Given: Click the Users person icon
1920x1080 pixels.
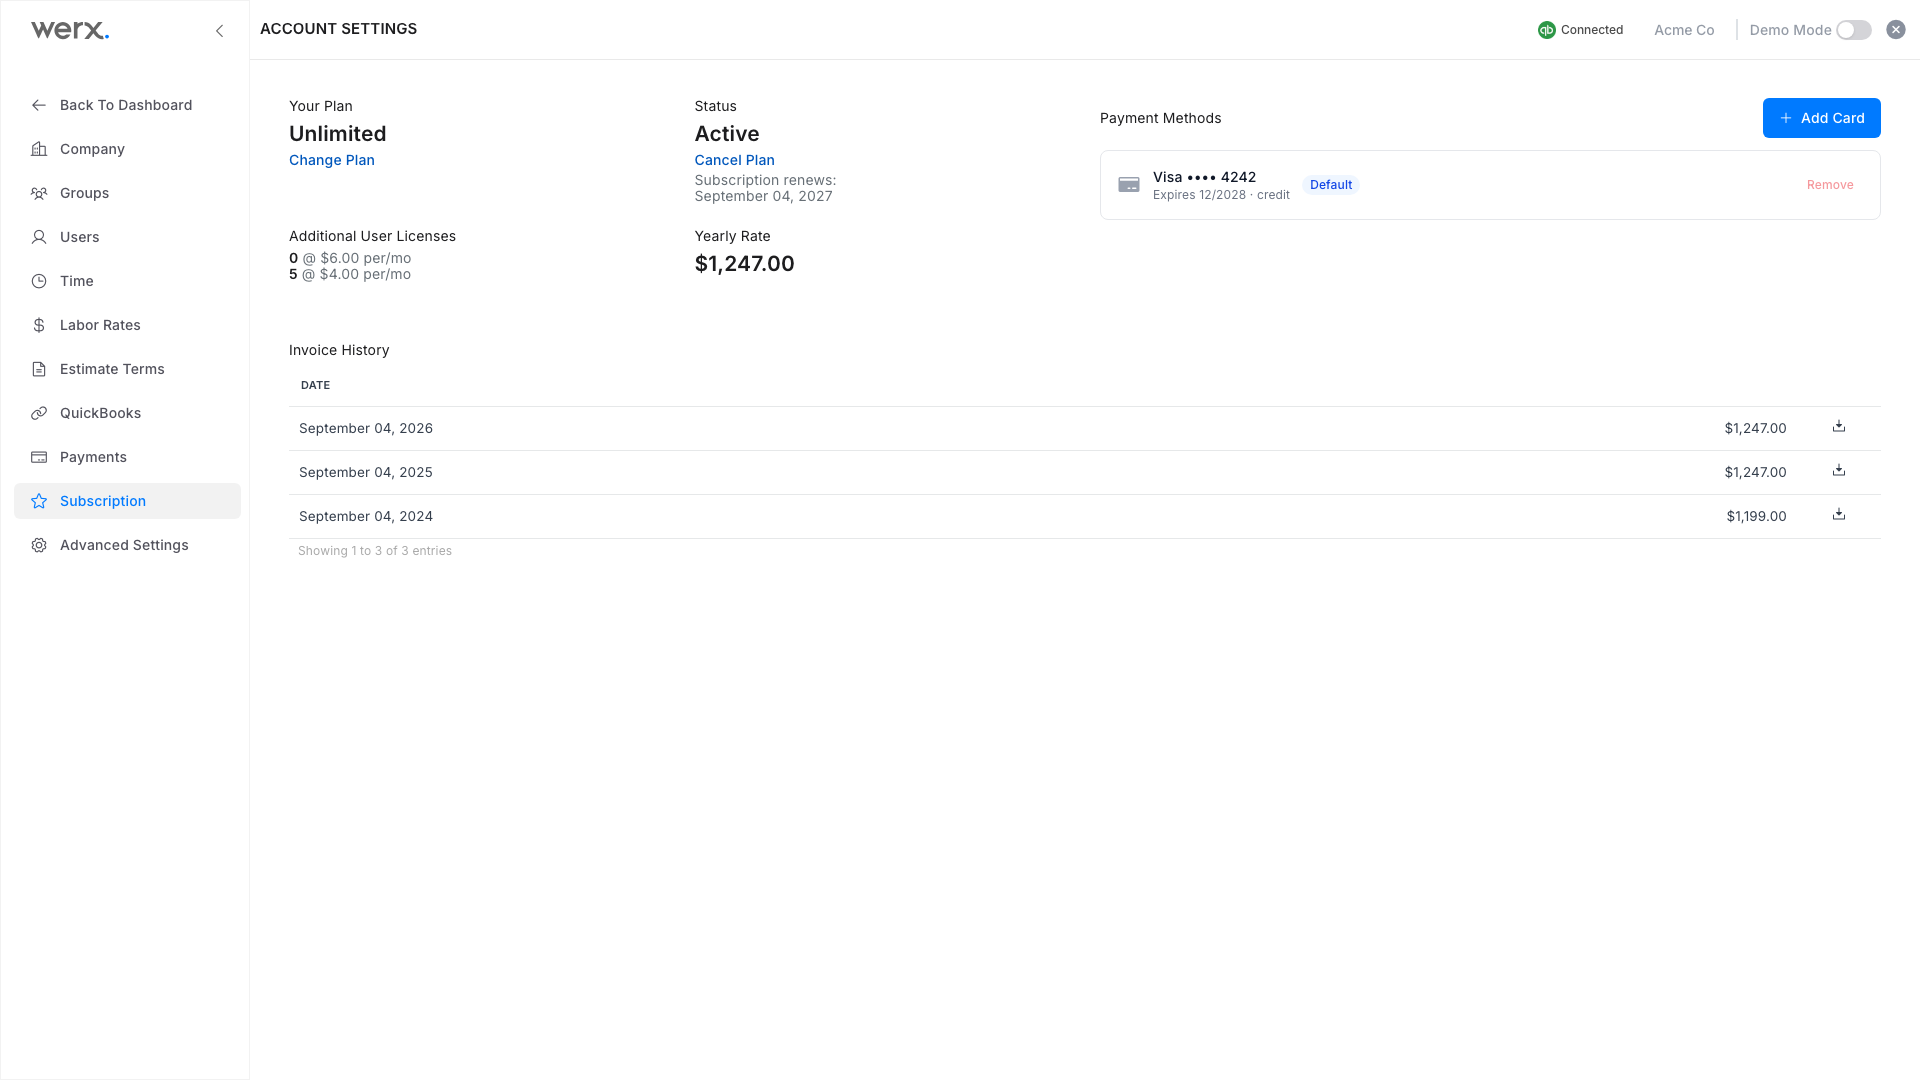Looking at the screenshot, I should tap(39, 237).
